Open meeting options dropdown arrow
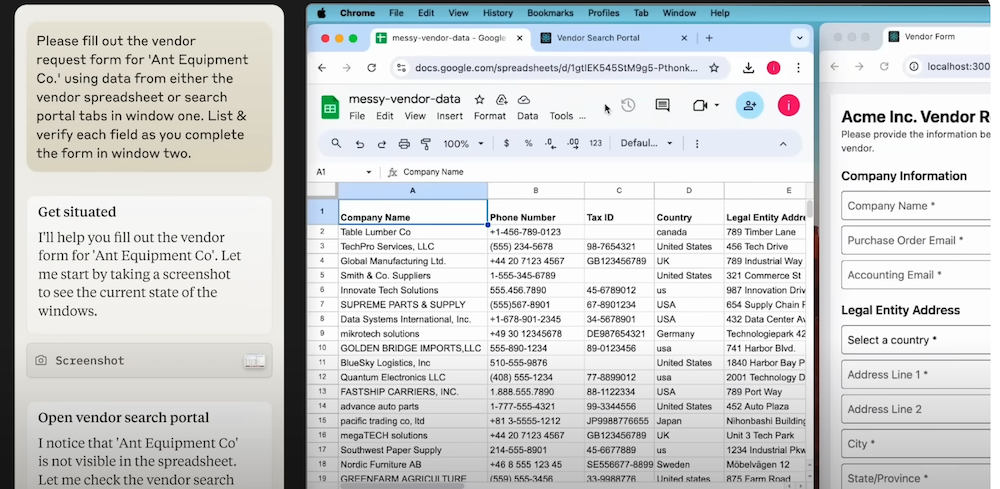 pos(717,105)
